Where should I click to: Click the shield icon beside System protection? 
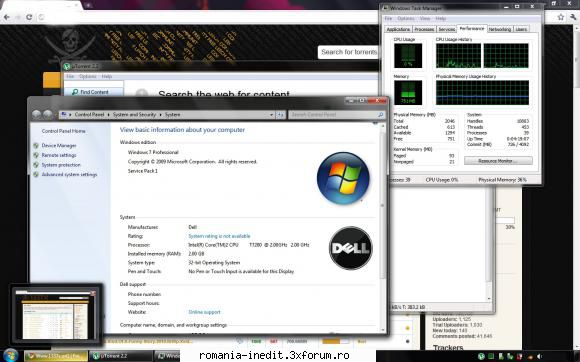(x=36, y=165)
